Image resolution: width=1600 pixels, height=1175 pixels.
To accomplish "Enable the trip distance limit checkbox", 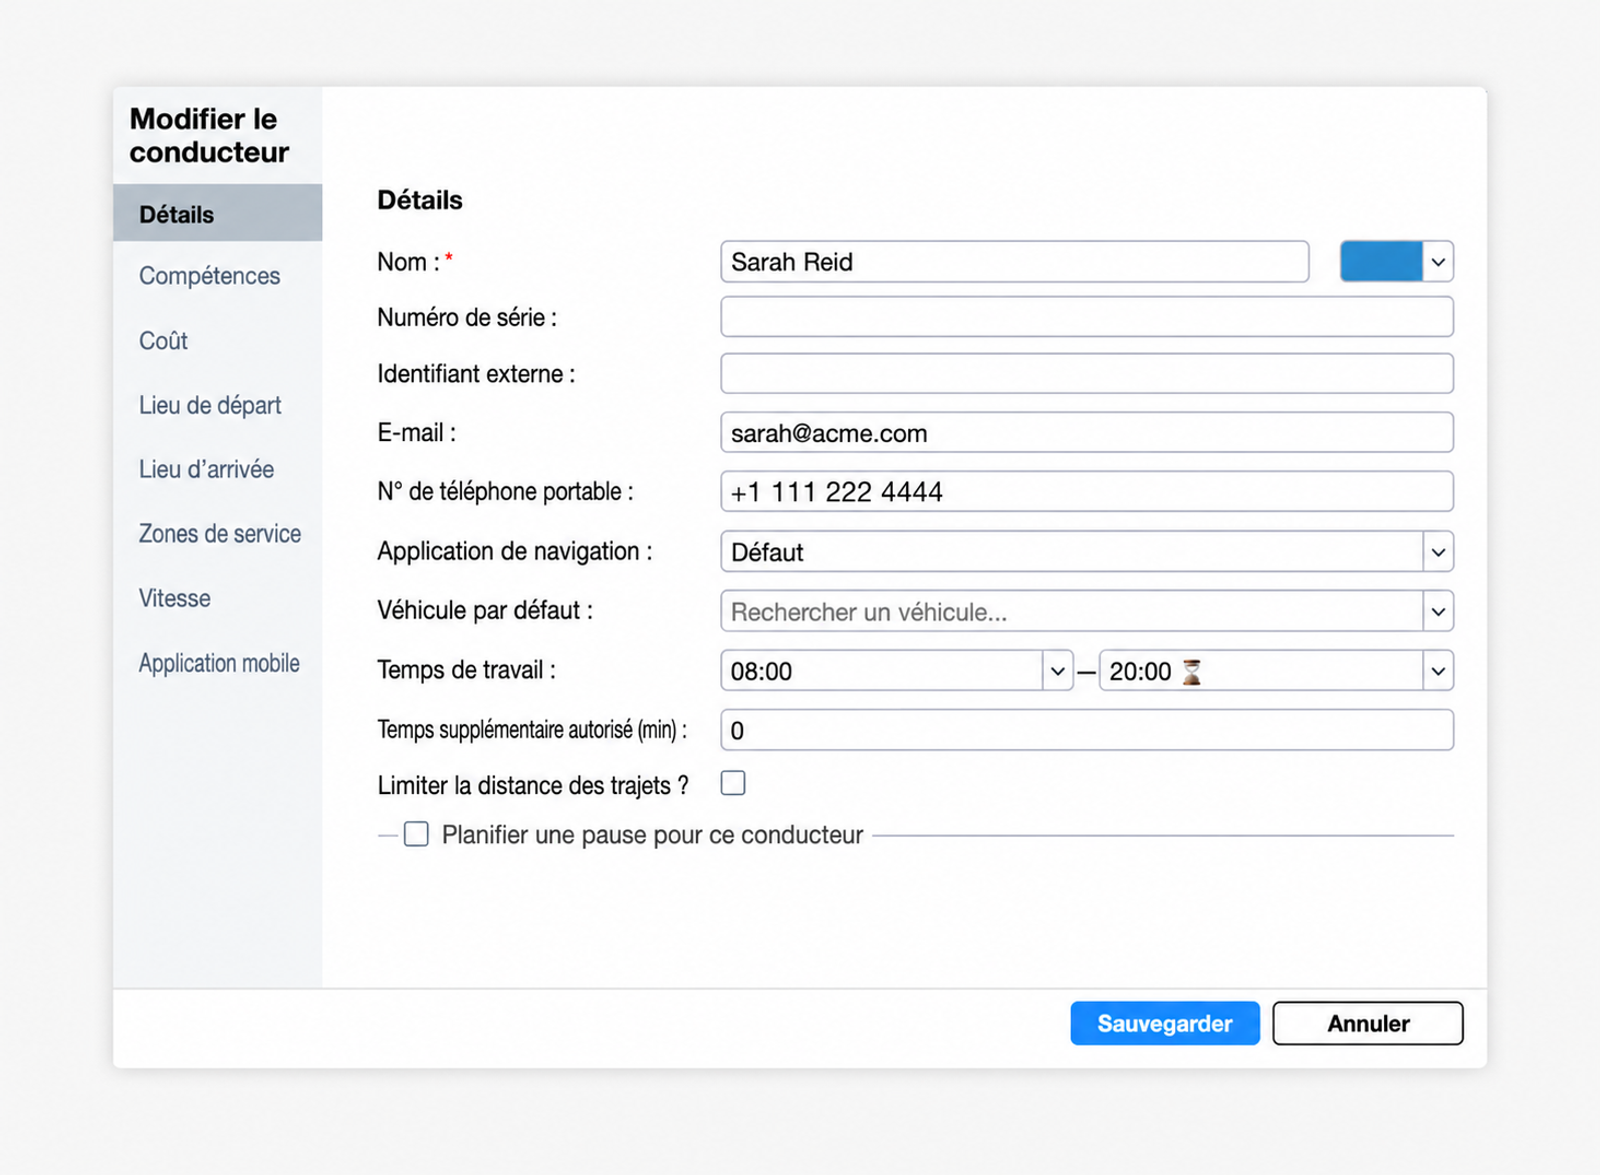I will coord(733,783).
